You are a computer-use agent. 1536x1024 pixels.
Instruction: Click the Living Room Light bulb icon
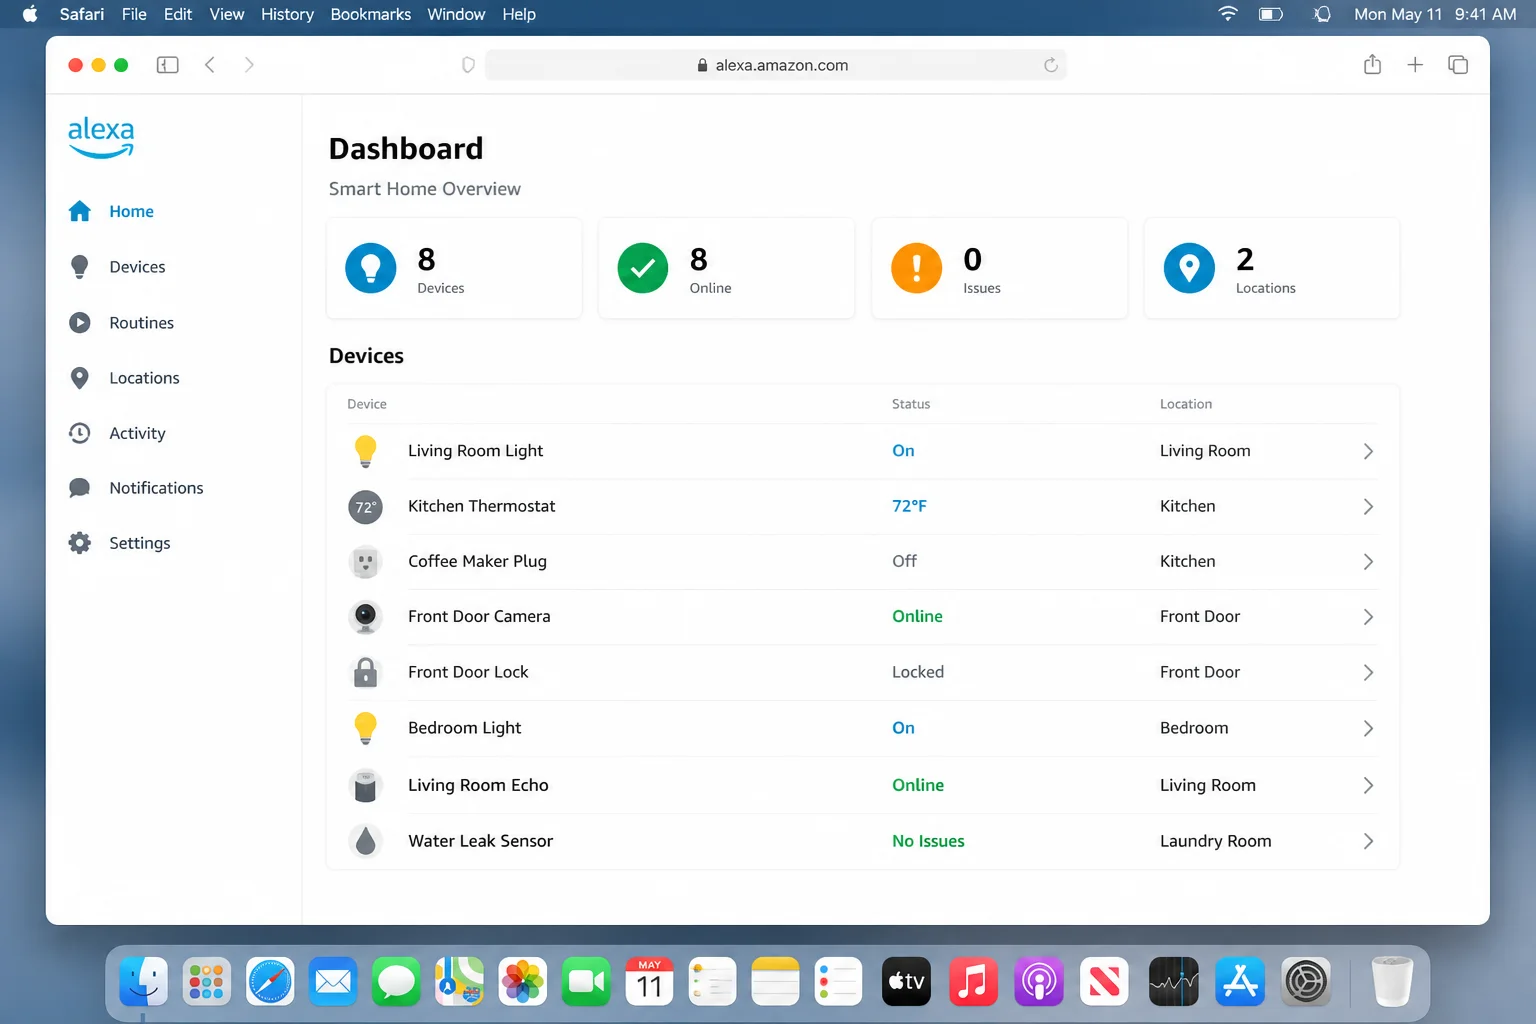click(x=366, y=451)
